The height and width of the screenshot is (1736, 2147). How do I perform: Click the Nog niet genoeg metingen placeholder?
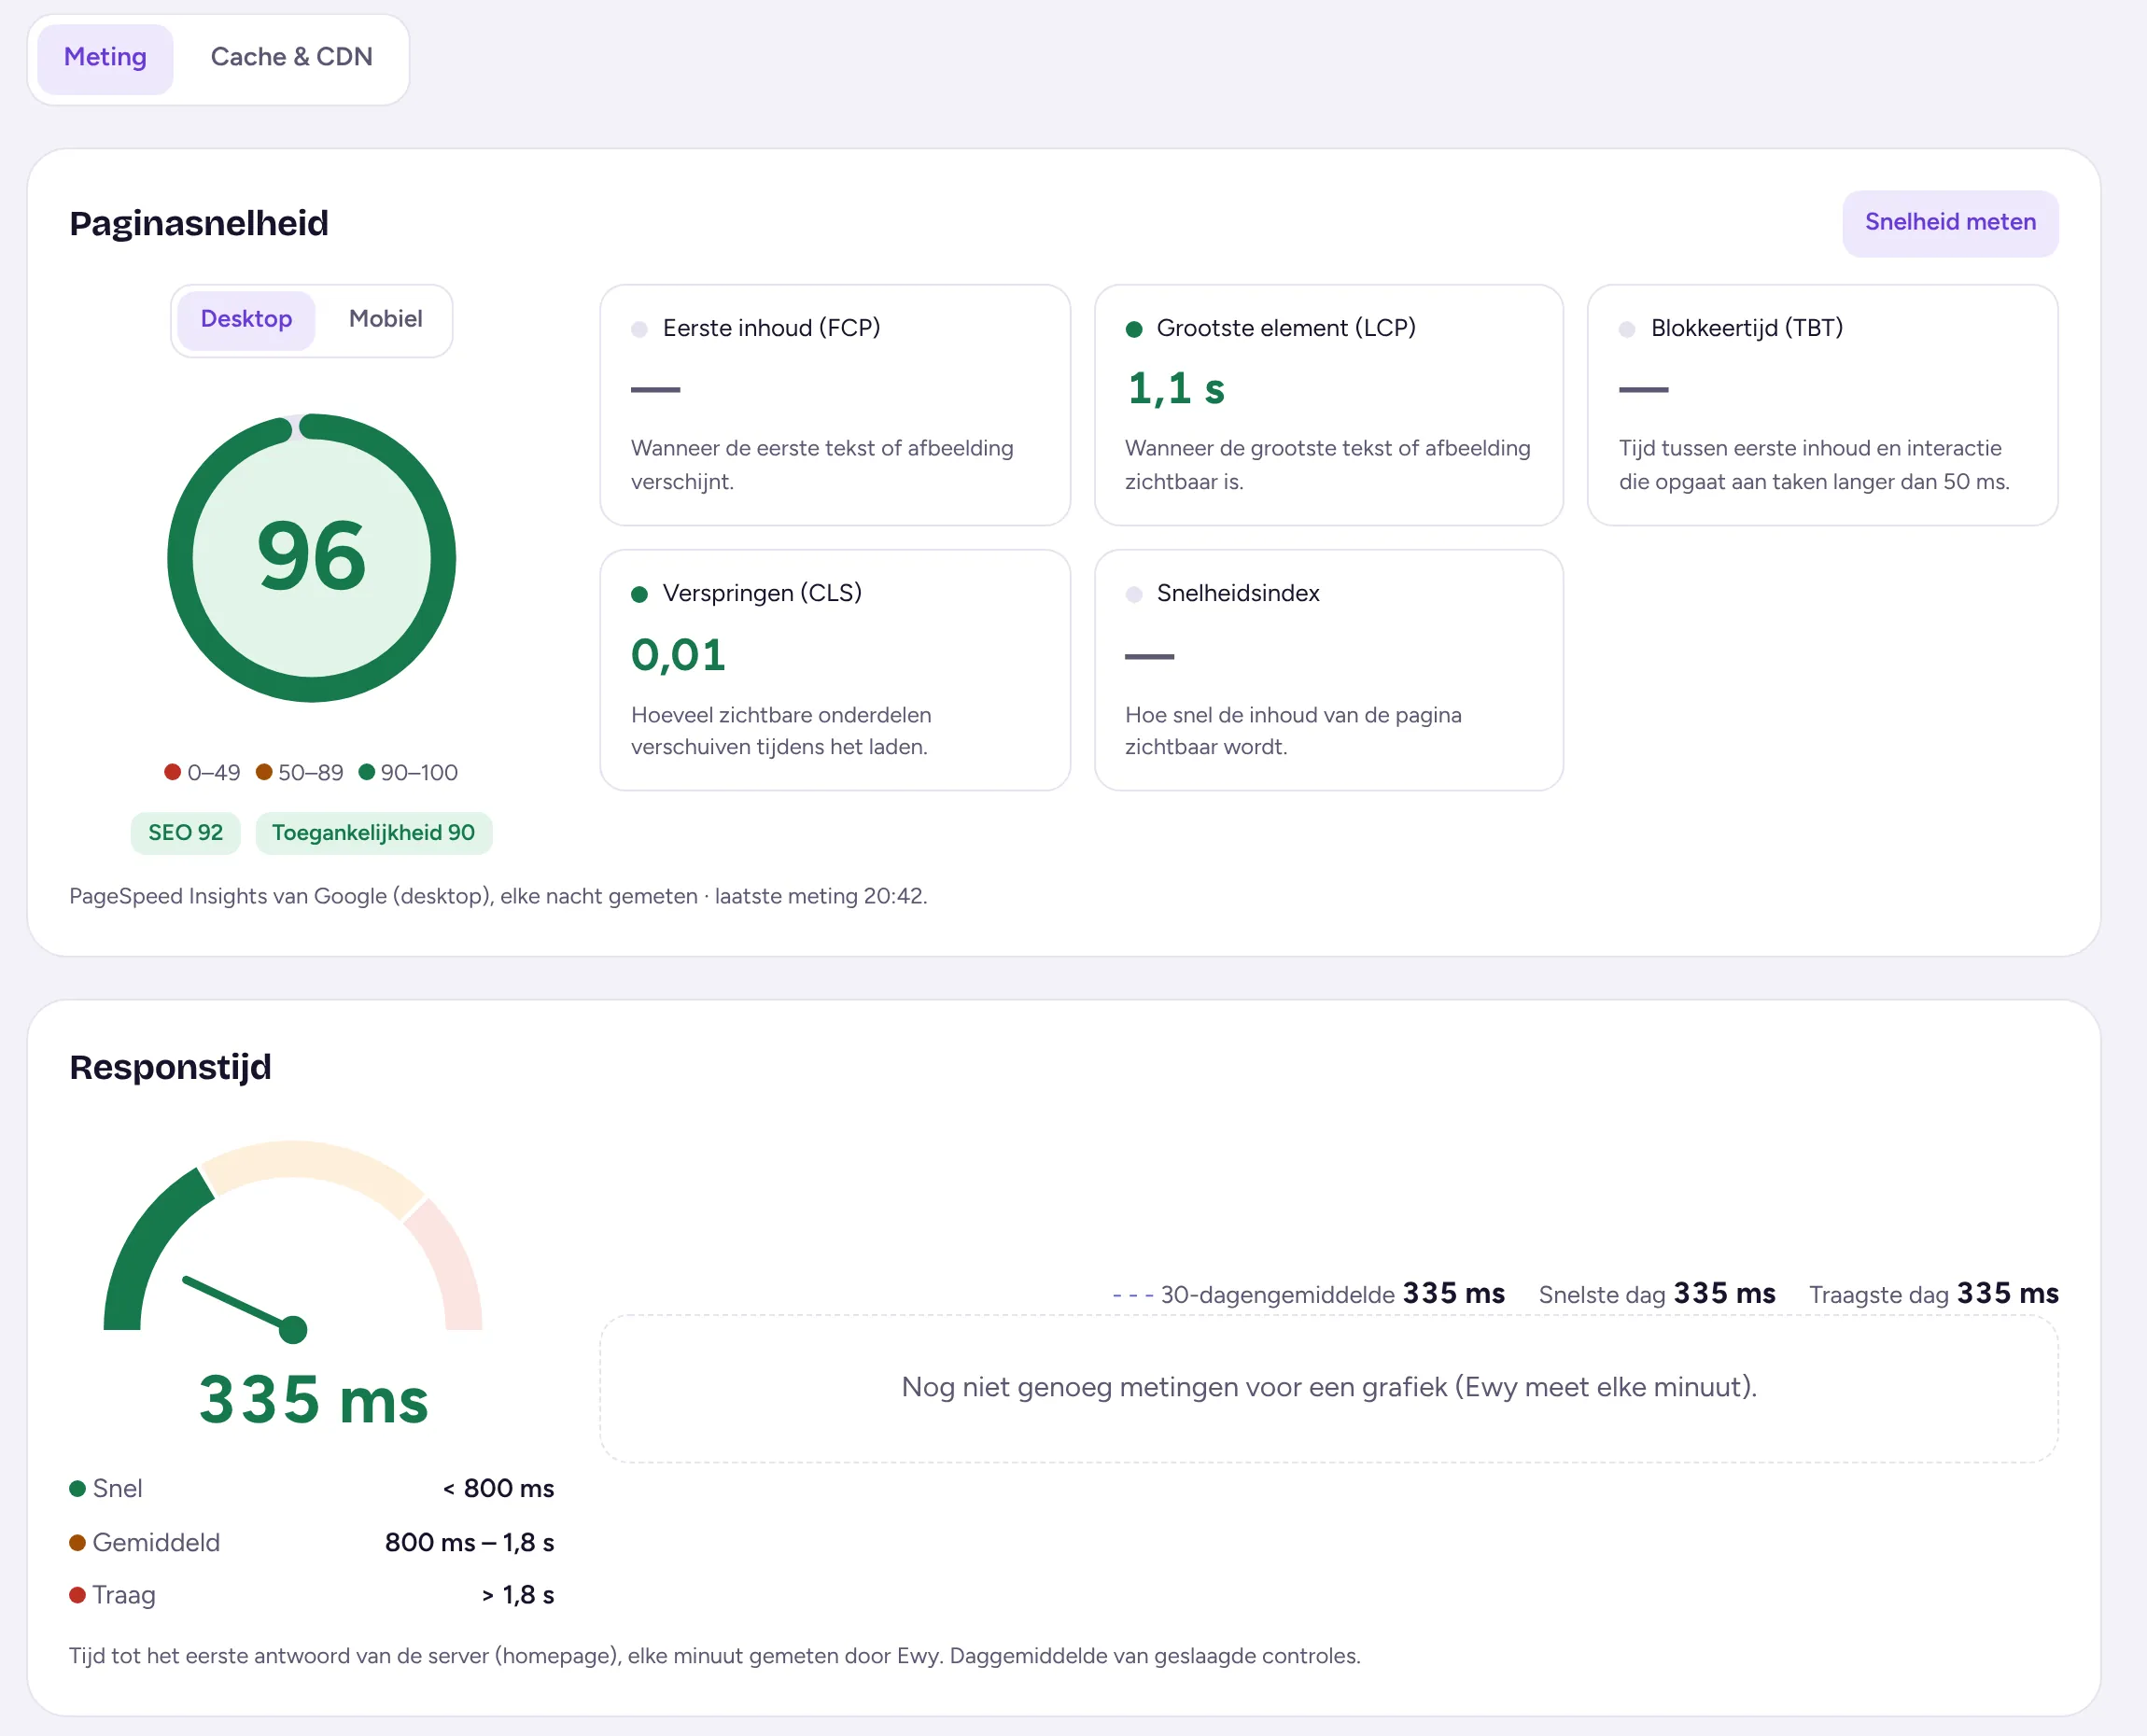[1329, 1388]
